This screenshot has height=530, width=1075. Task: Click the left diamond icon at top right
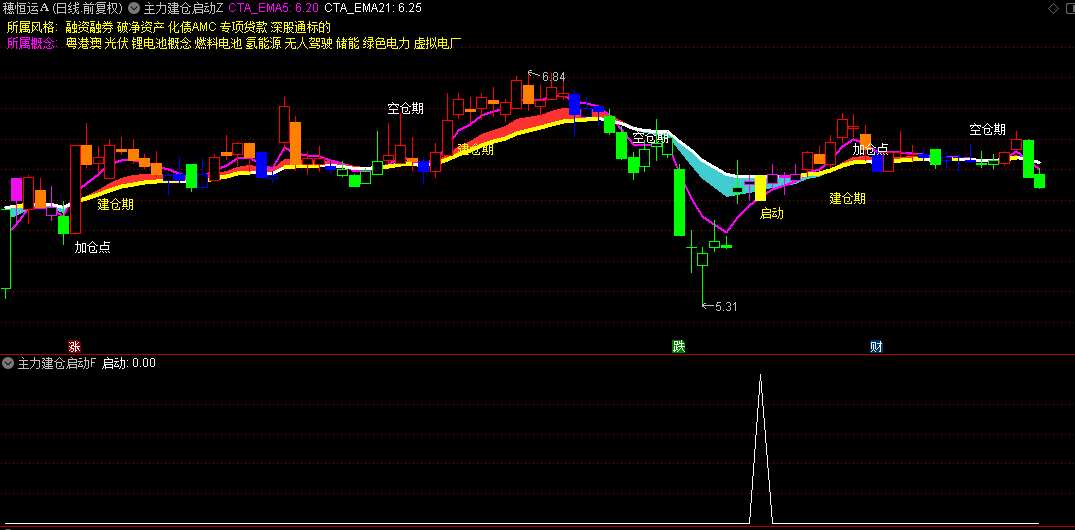click(1053, 8)
